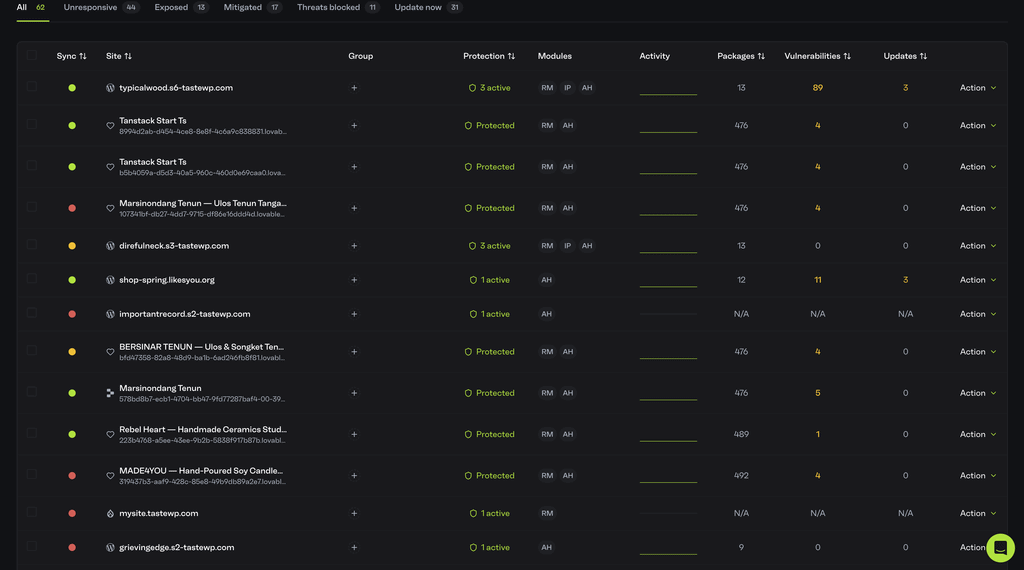
Task: Sort table by Protection column
Action: pos(489,56)
